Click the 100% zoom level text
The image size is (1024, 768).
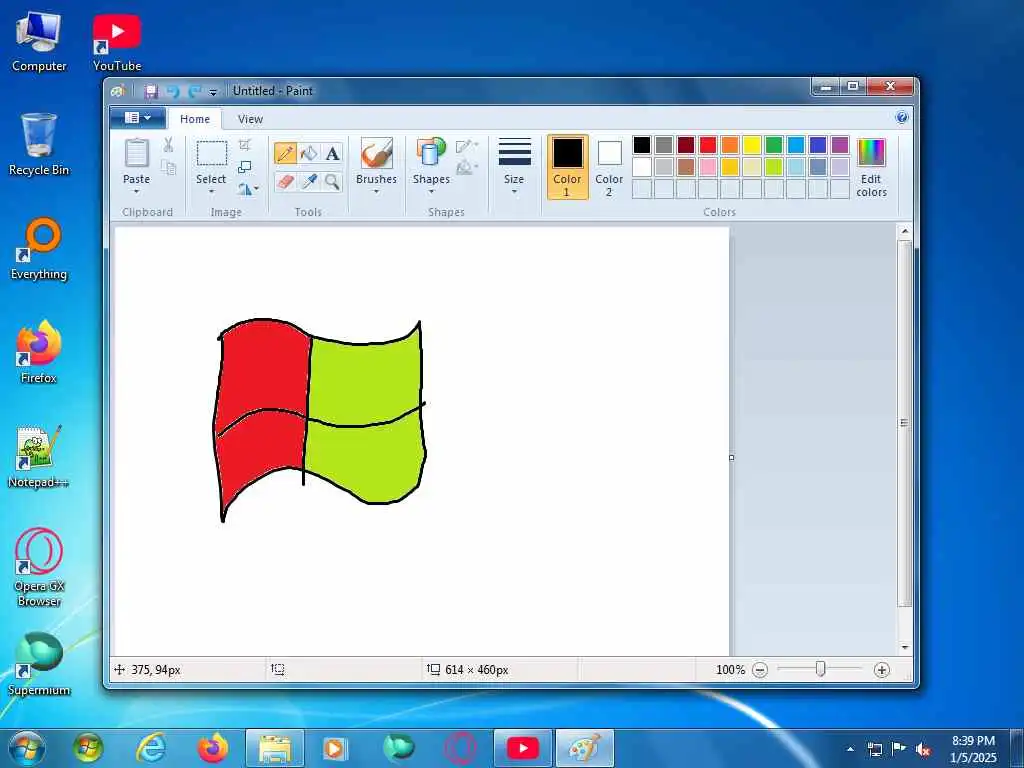pyautogui.click(x=730, y=670)
